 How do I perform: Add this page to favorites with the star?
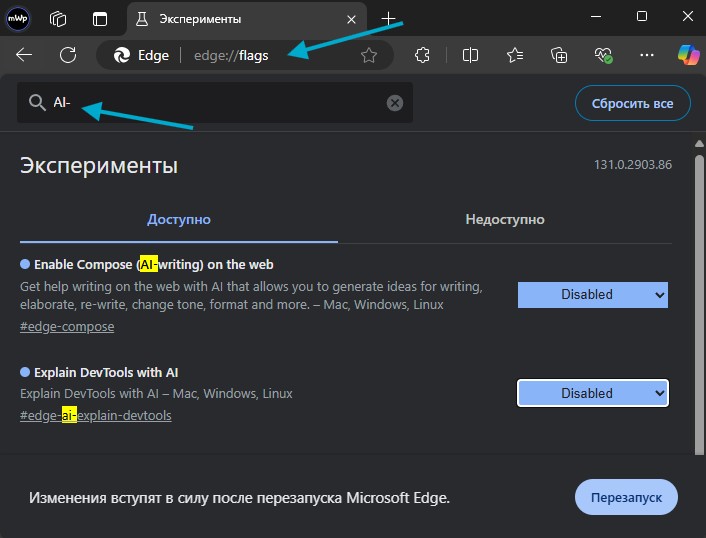369,56
